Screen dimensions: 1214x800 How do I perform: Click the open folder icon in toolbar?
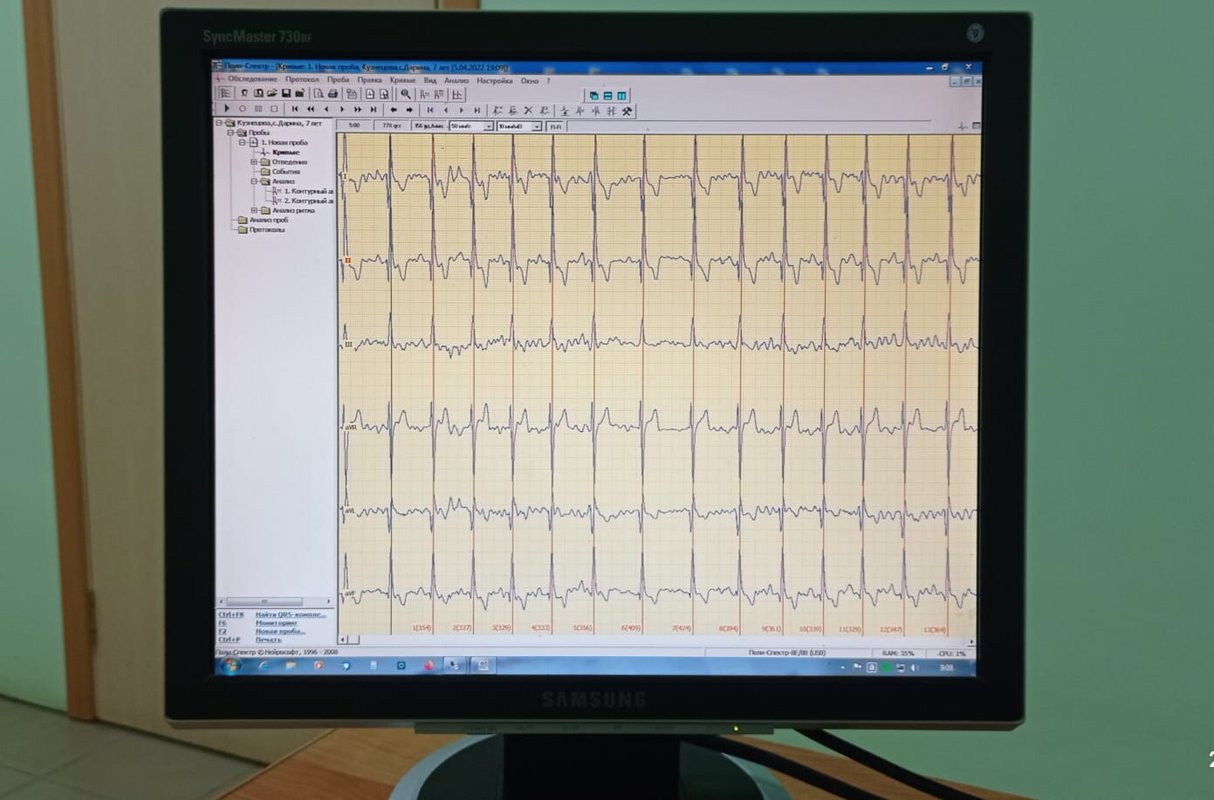[271, 94]
